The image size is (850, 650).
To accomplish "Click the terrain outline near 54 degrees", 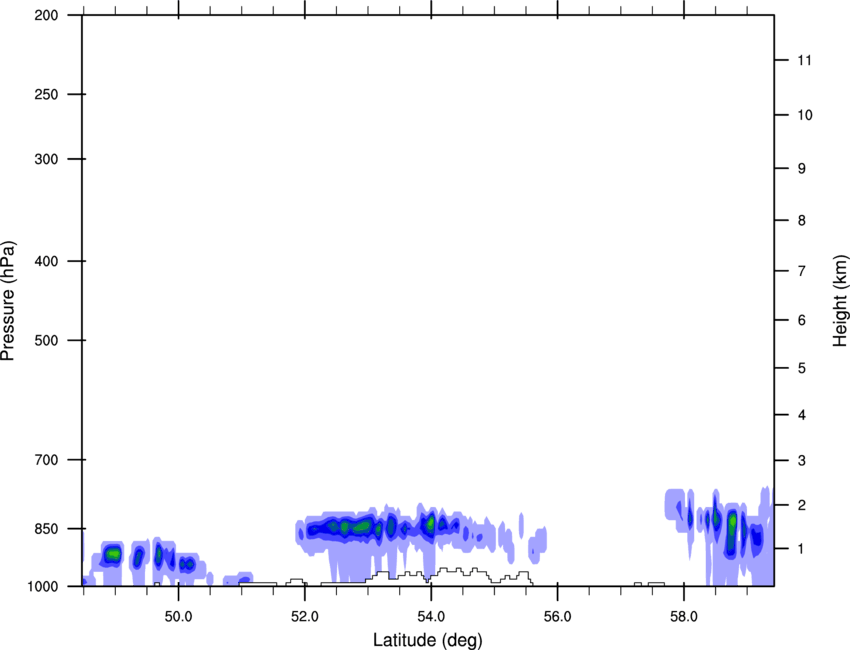I will tap(431, 576).
